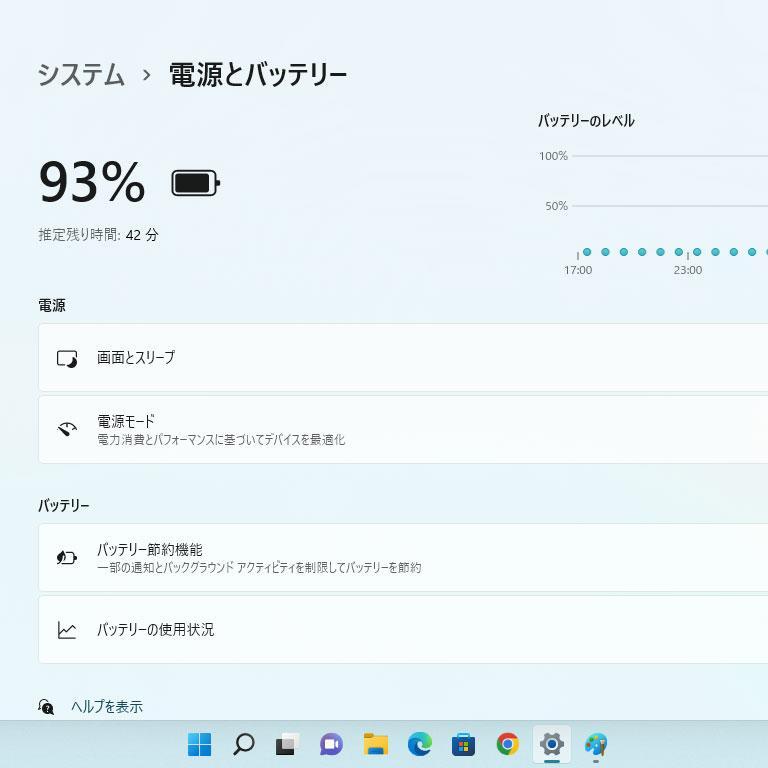Click the 23:00 label on chart axis
Screen dimensions: 768x768
click(x=688, y=270)
